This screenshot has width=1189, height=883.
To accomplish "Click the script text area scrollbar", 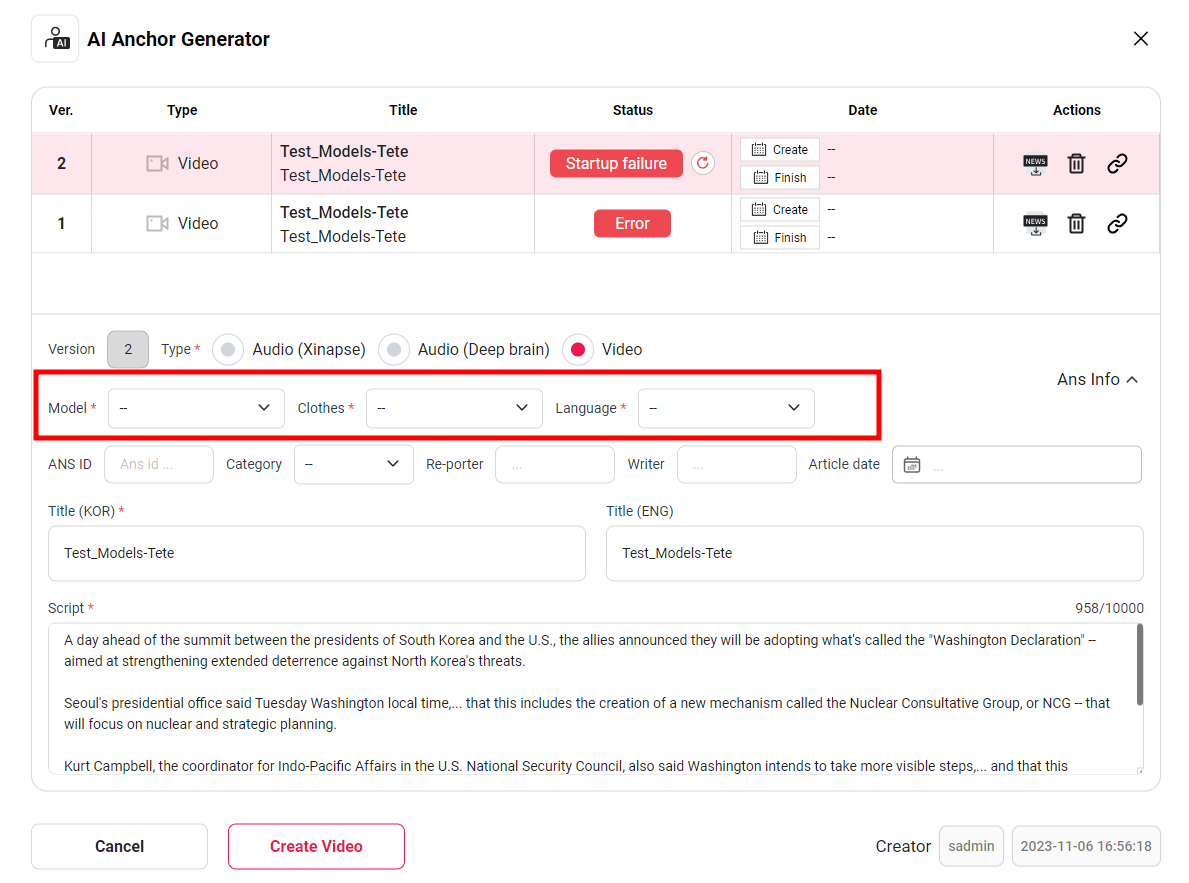I will pyautogui.click(x=1139, y=665).
